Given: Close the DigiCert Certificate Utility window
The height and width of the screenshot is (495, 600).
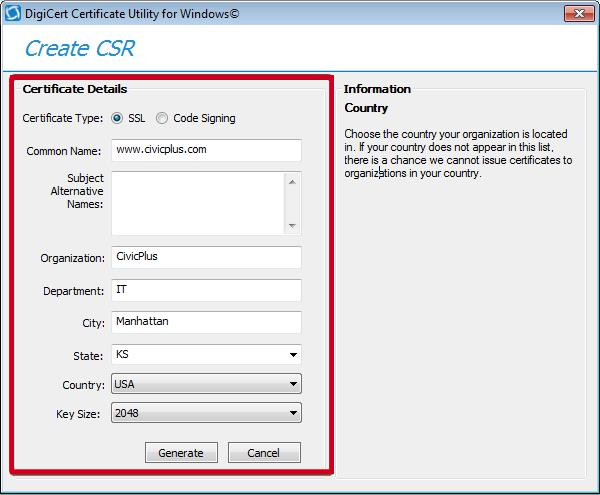Looking at the screenshot, I should click(579, 13).
